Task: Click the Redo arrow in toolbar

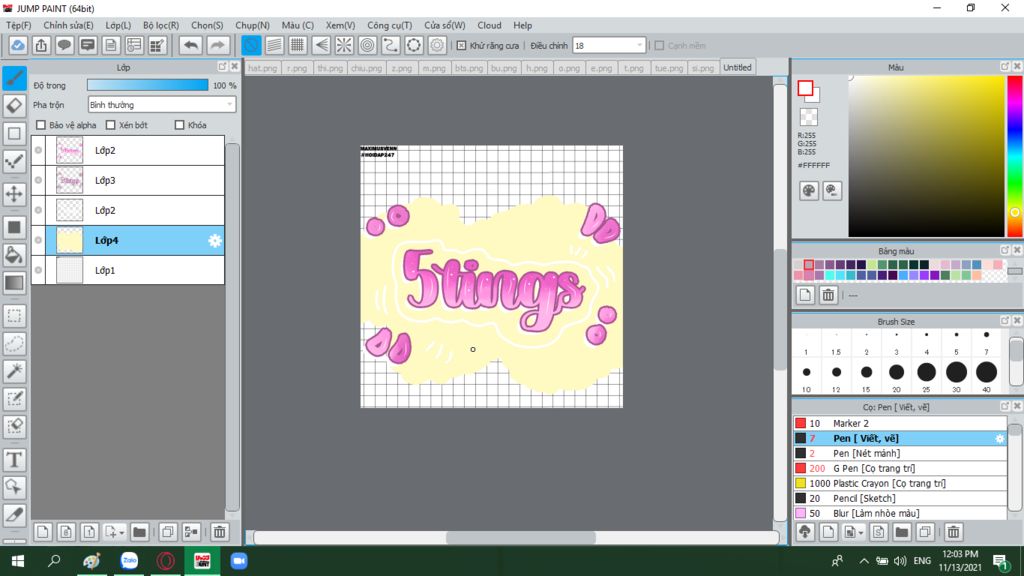Action: pyautogui.click(x=217, y=45)
